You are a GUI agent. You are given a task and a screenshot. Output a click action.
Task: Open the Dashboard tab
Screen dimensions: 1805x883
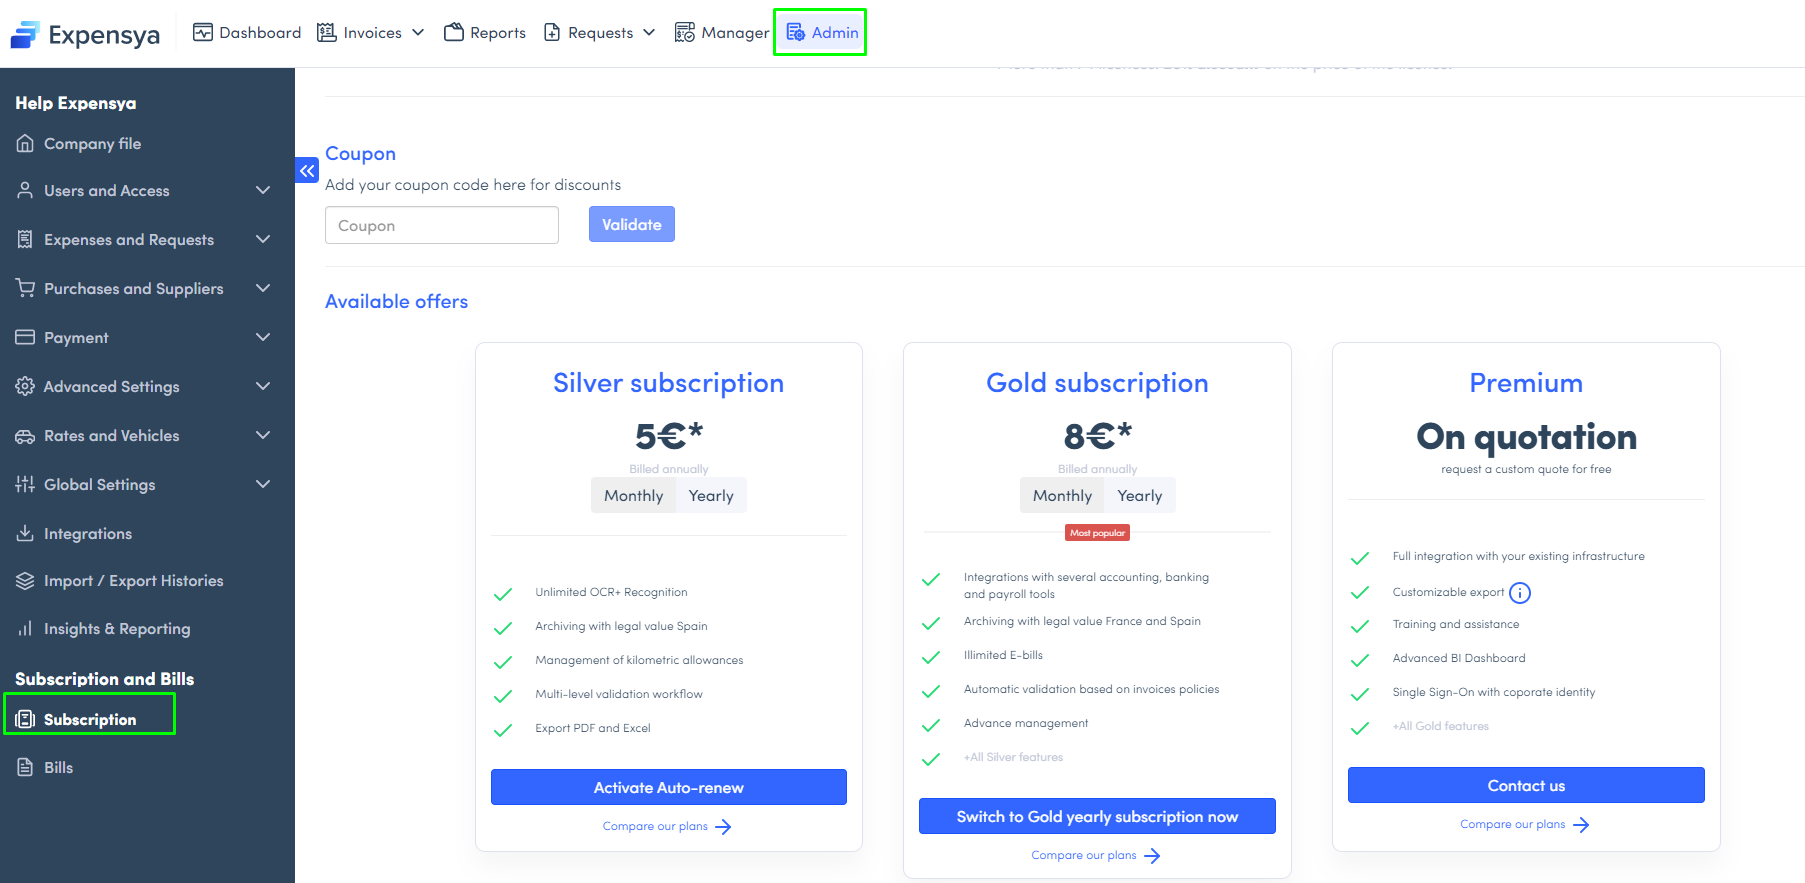tap(247, 33)
